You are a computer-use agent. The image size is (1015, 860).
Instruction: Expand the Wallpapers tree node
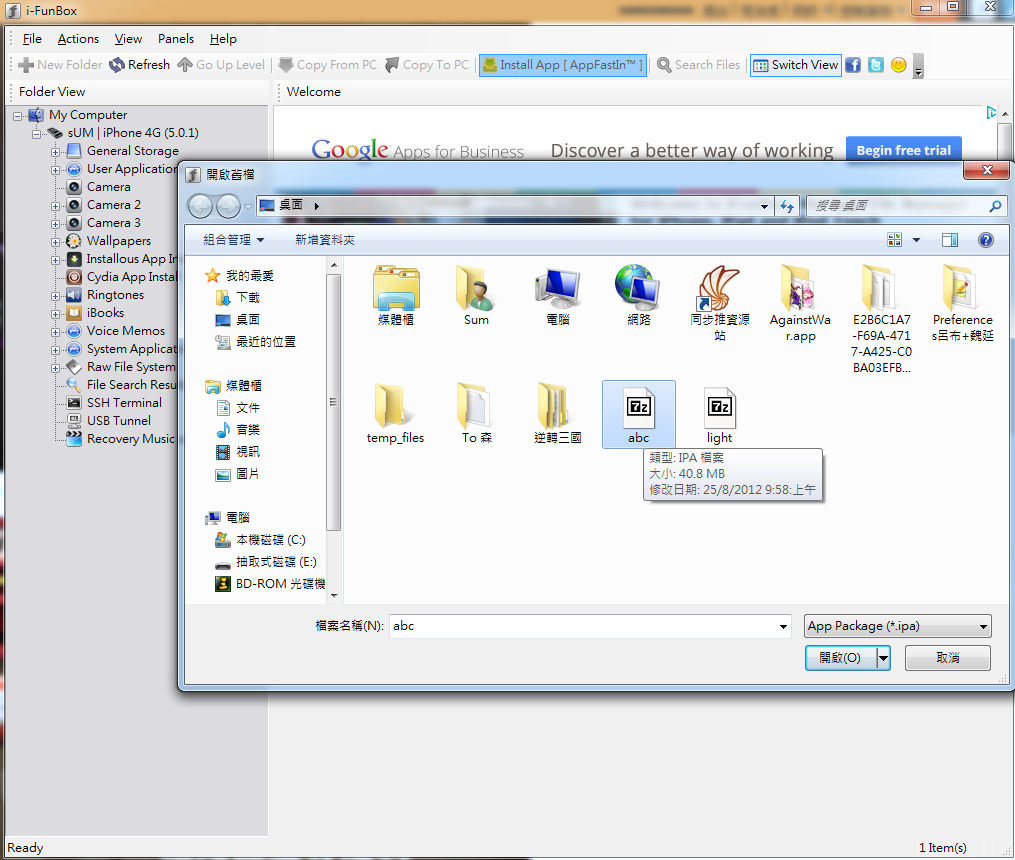coord(56,243)
